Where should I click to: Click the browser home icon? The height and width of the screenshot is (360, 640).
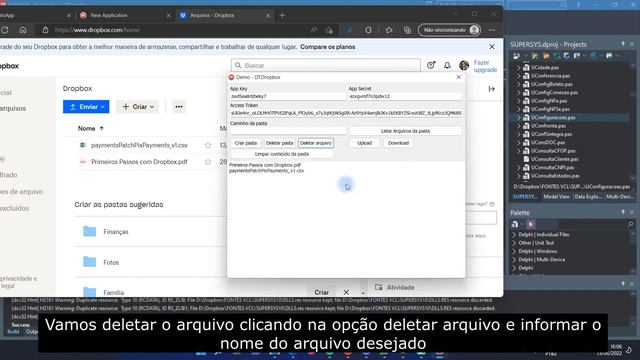(x=23, y=30)
